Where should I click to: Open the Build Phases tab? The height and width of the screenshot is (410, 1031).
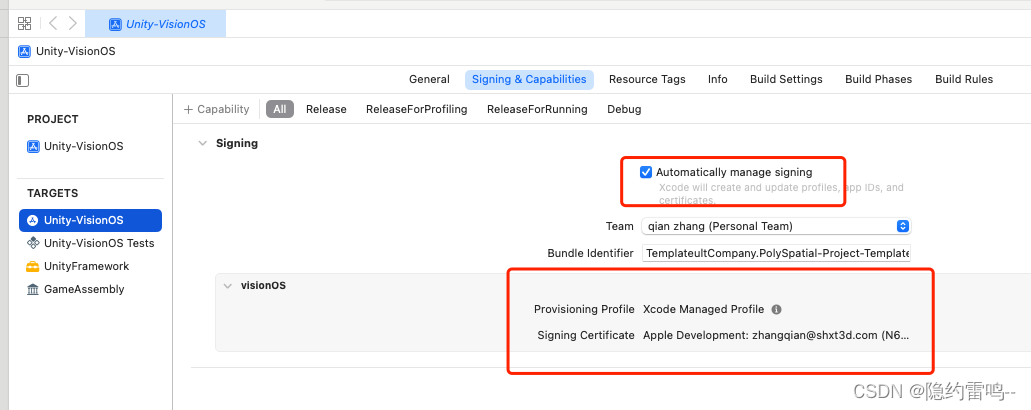pos(878,80)
